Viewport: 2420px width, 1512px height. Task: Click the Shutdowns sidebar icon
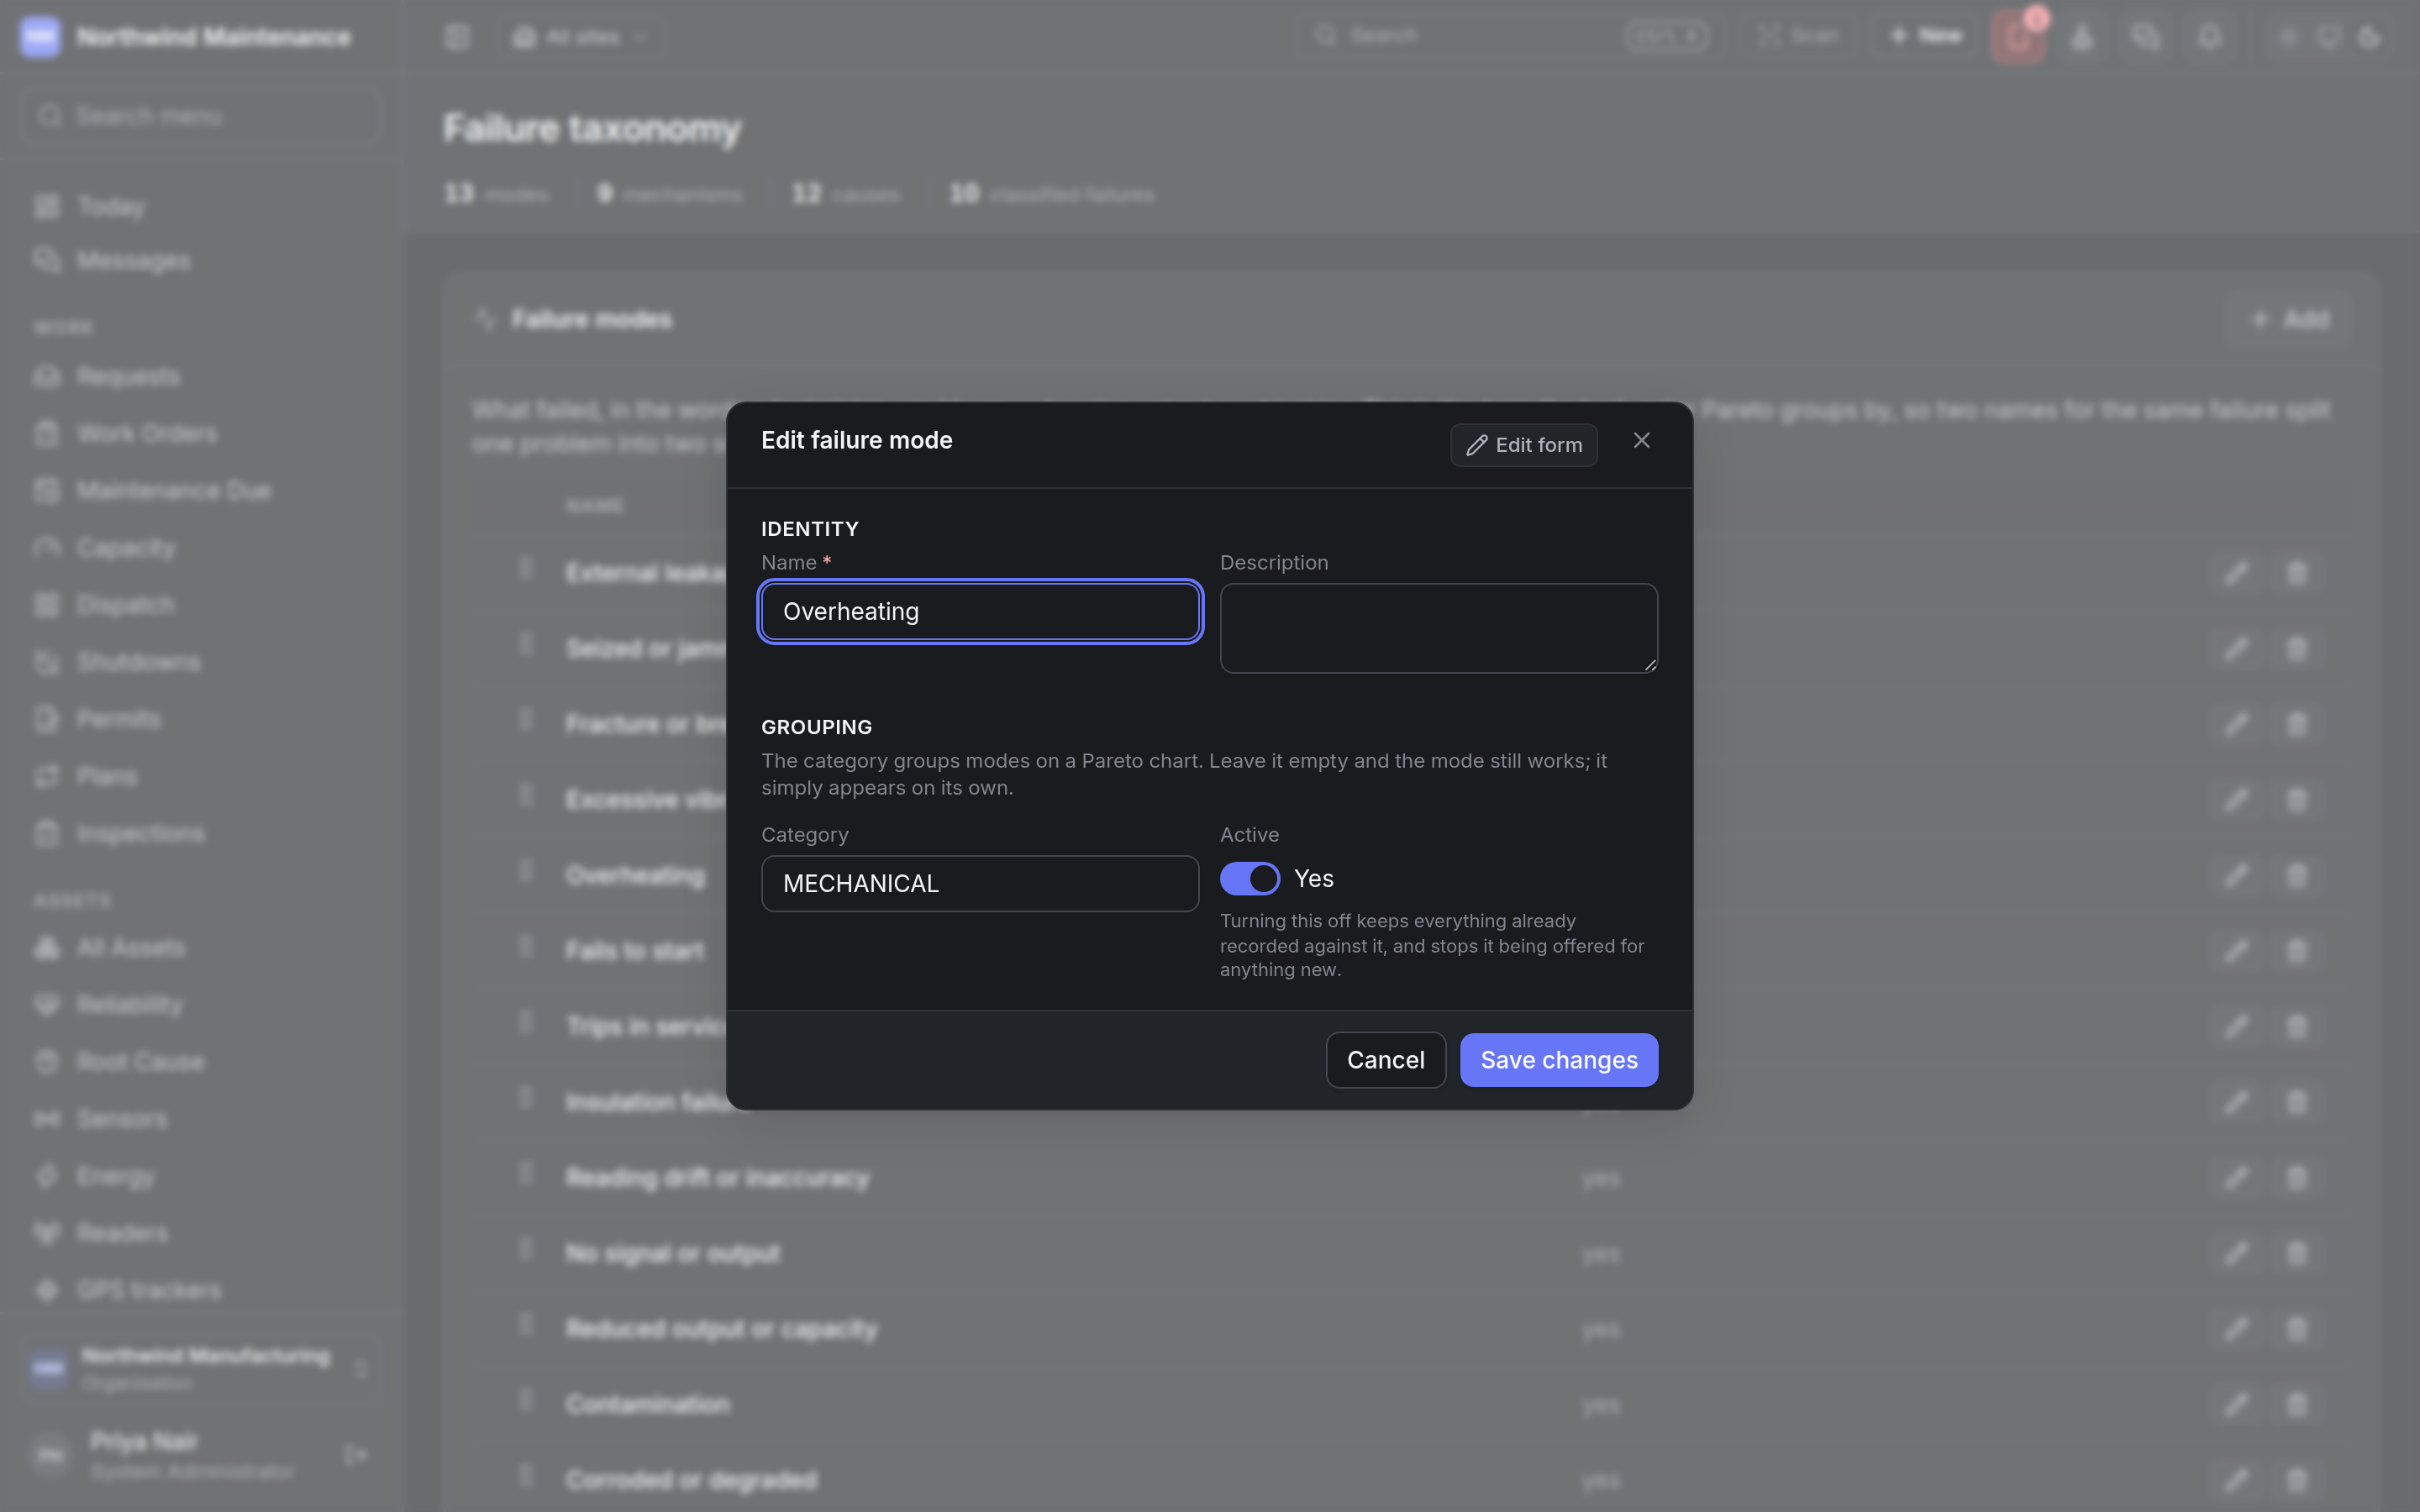pyautogui.click(x=46, y=662)
